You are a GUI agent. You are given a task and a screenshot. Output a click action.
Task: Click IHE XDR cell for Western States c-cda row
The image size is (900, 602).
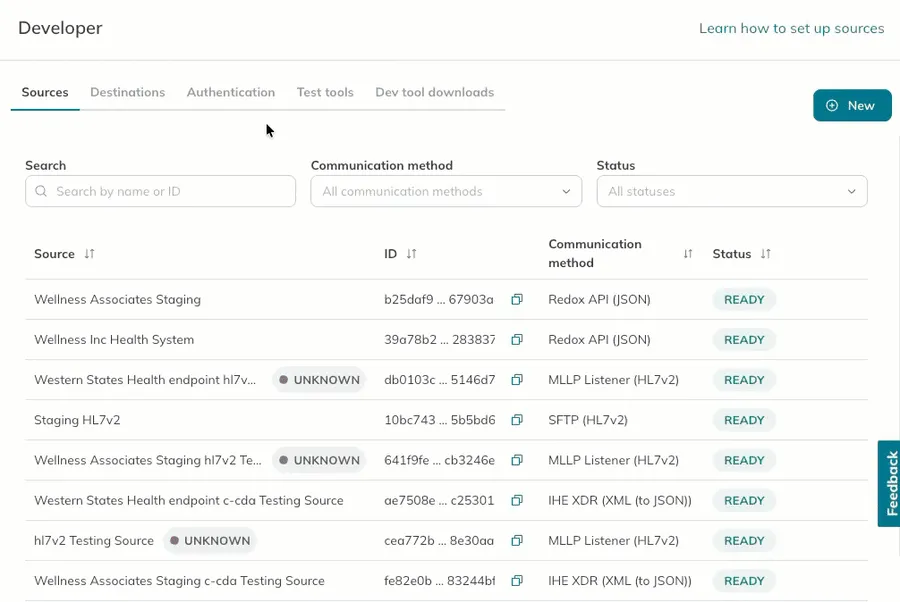[620, 500]
